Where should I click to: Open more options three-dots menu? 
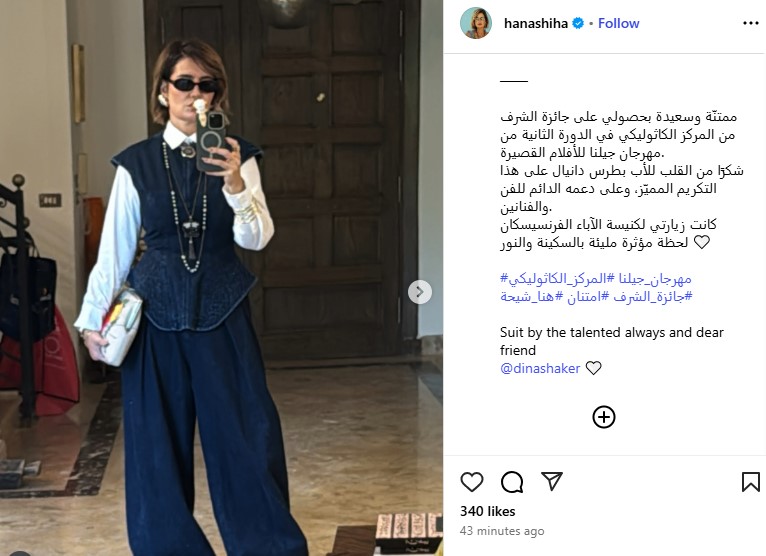[750, 23]
